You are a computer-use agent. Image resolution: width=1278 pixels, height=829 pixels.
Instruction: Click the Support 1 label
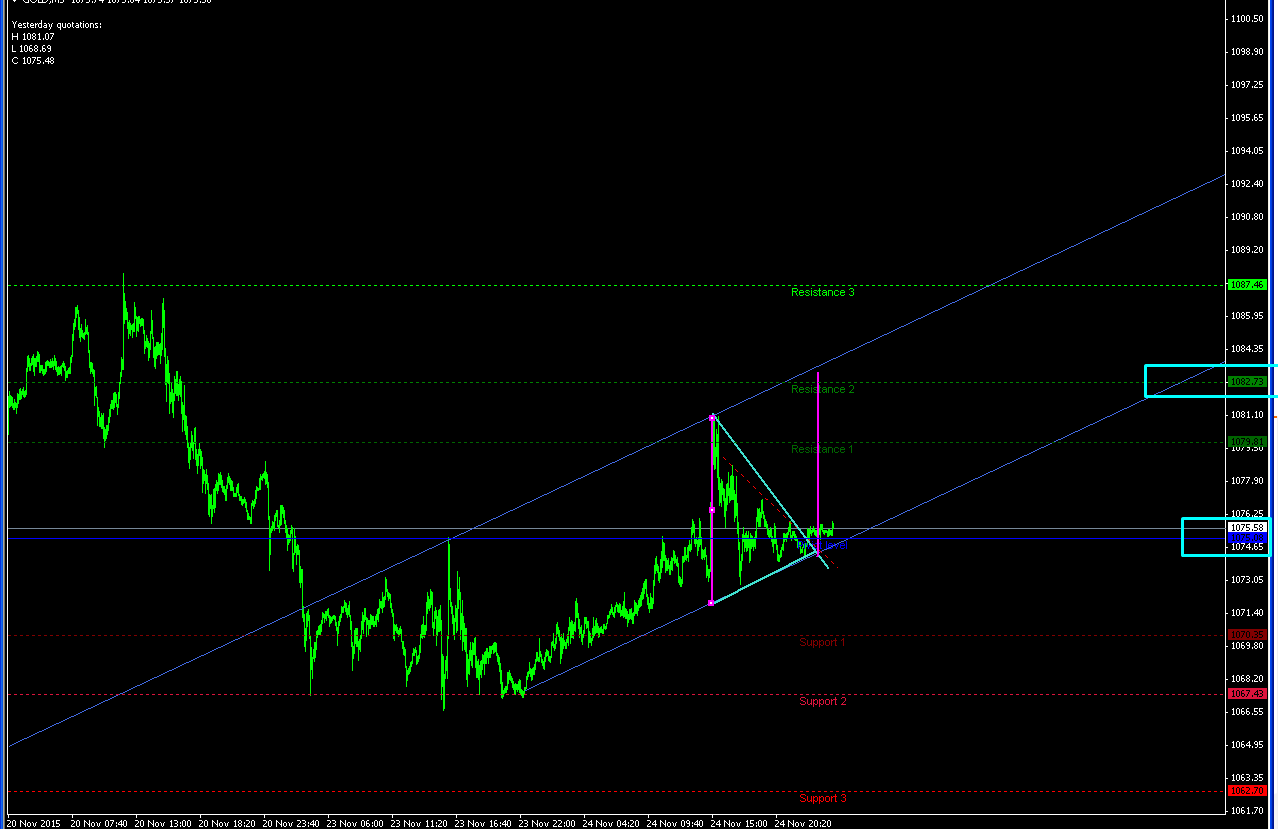(822, 642)
